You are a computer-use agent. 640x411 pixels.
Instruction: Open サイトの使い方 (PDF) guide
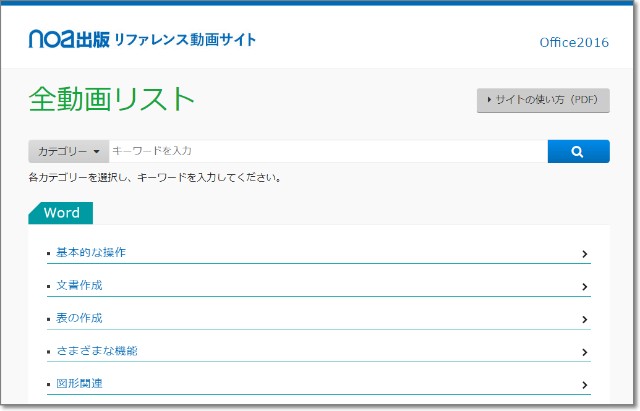pyautogui.click(x=543, y=100)
